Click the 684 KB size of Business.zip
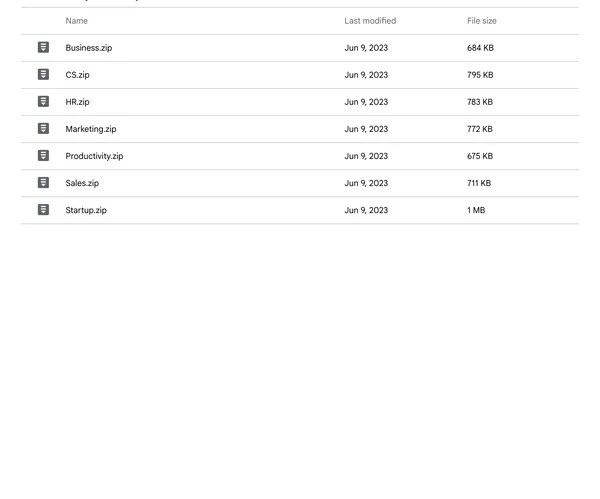 click(x=480, y=48)
